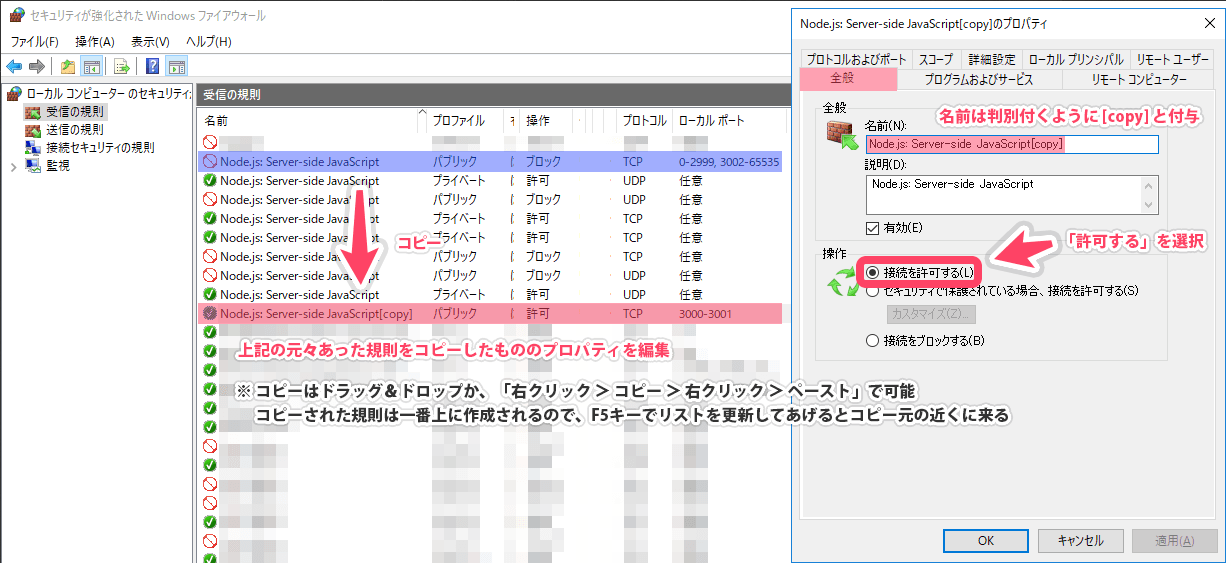Open the ファイル(F) menu
The image size is (1226, 563).
click(x=35, y=41)
